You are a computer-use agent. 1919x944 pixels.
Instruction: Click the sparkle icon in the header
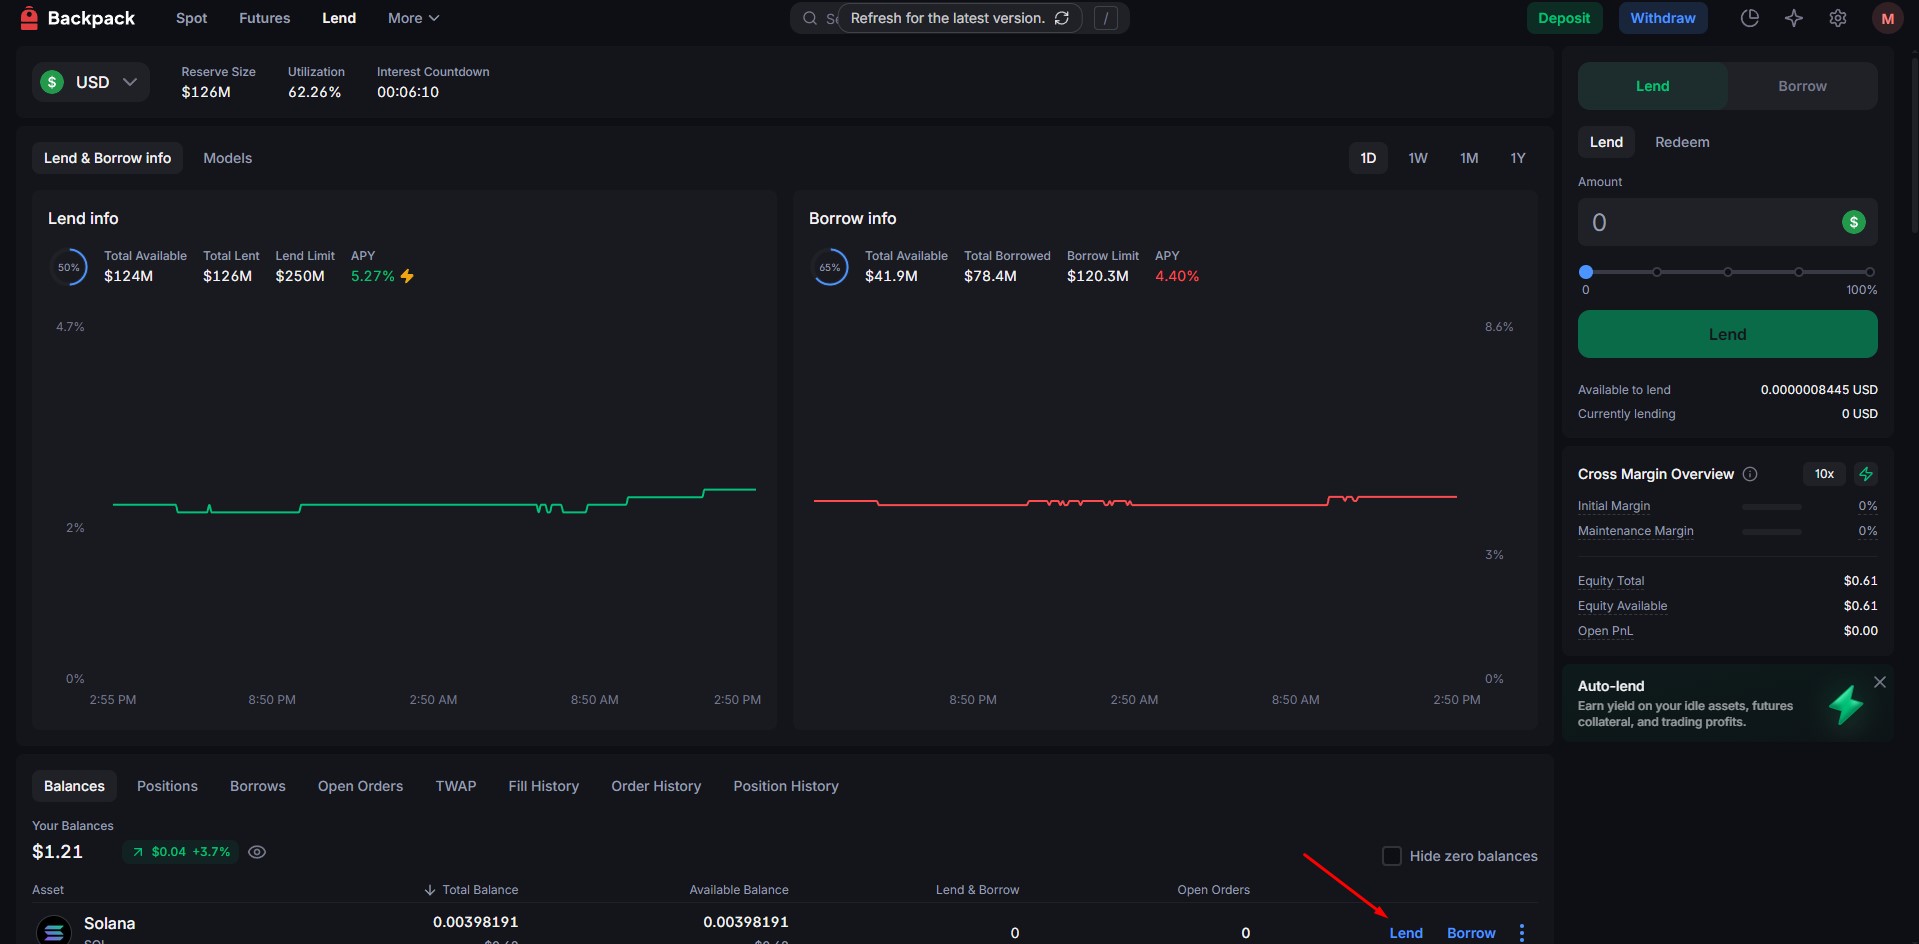(x=1793, y=18)
